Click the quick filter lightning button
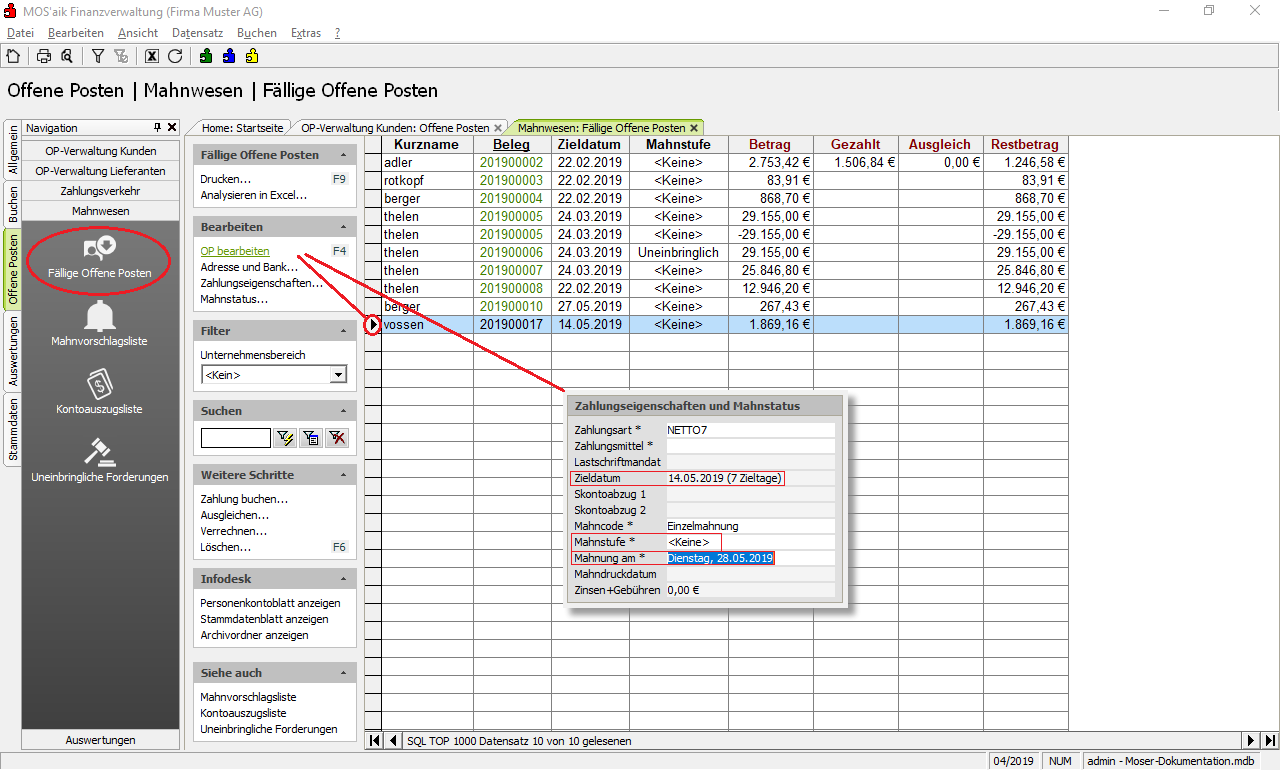 pyautogui.click(x=285, y=437)
